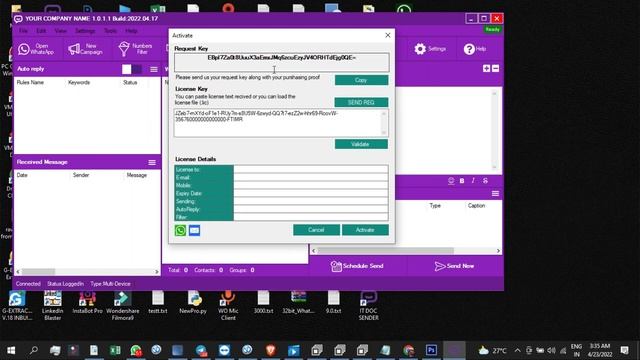Viewport: 640px width, 360px height.
Task: Click the minus icon above message editor
Action: click(496, 69)
